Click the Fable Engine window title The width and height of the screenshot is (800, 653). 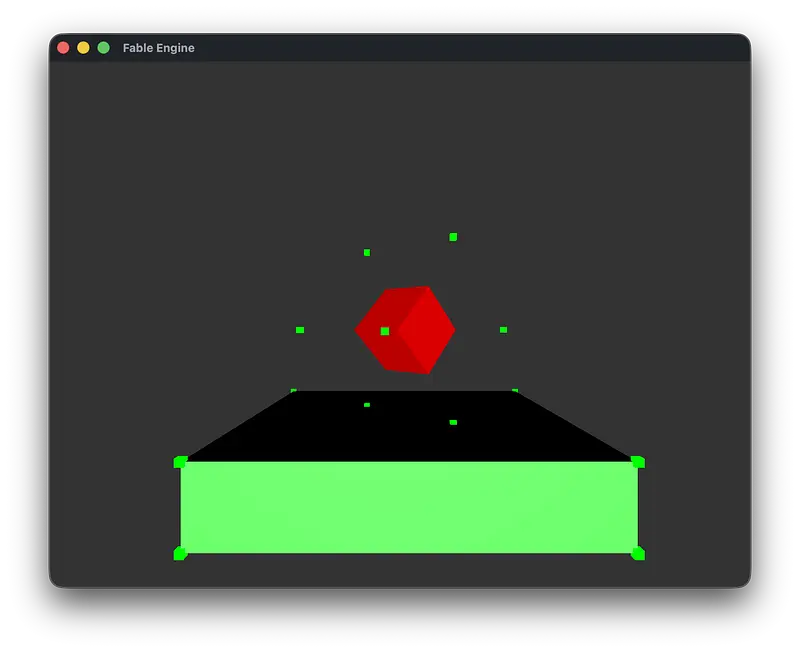point(159,48)
